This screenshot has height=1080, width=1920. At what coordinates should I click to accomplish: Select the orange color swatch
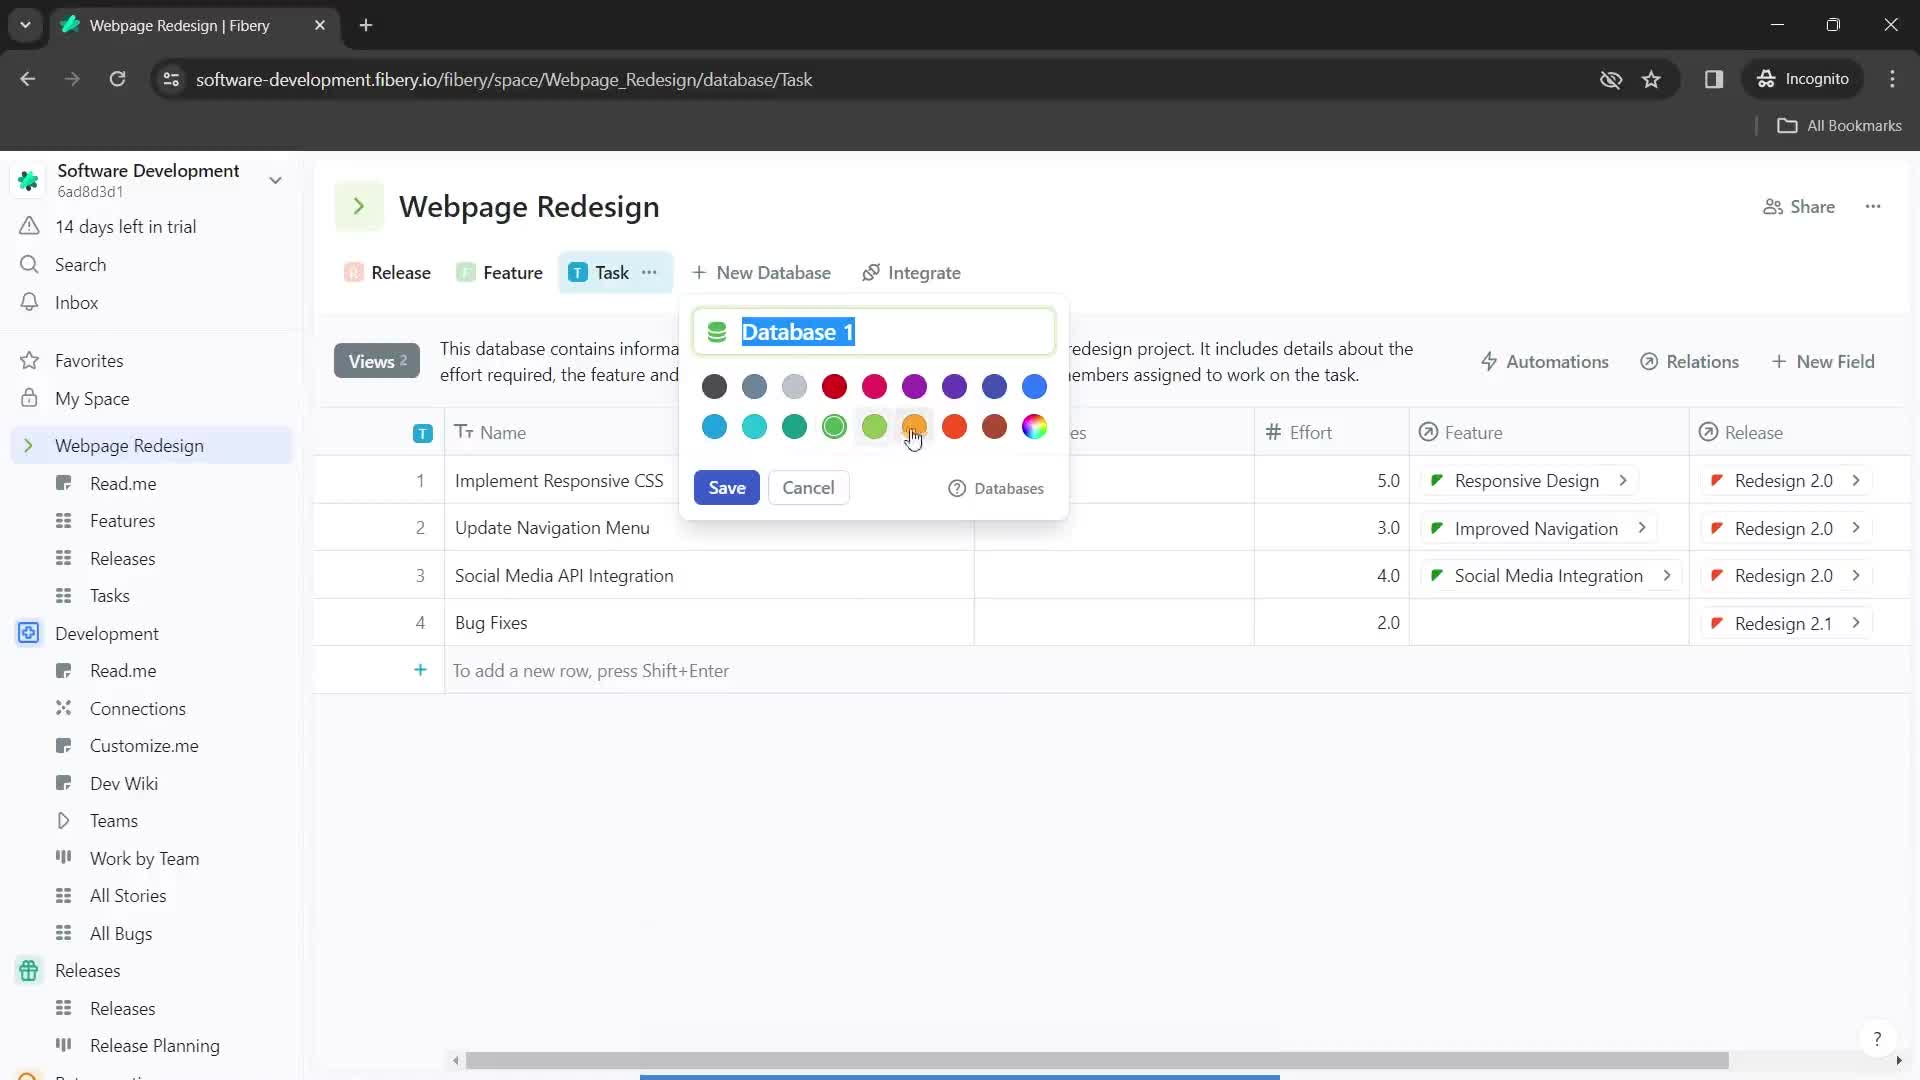tap(915, 426)
